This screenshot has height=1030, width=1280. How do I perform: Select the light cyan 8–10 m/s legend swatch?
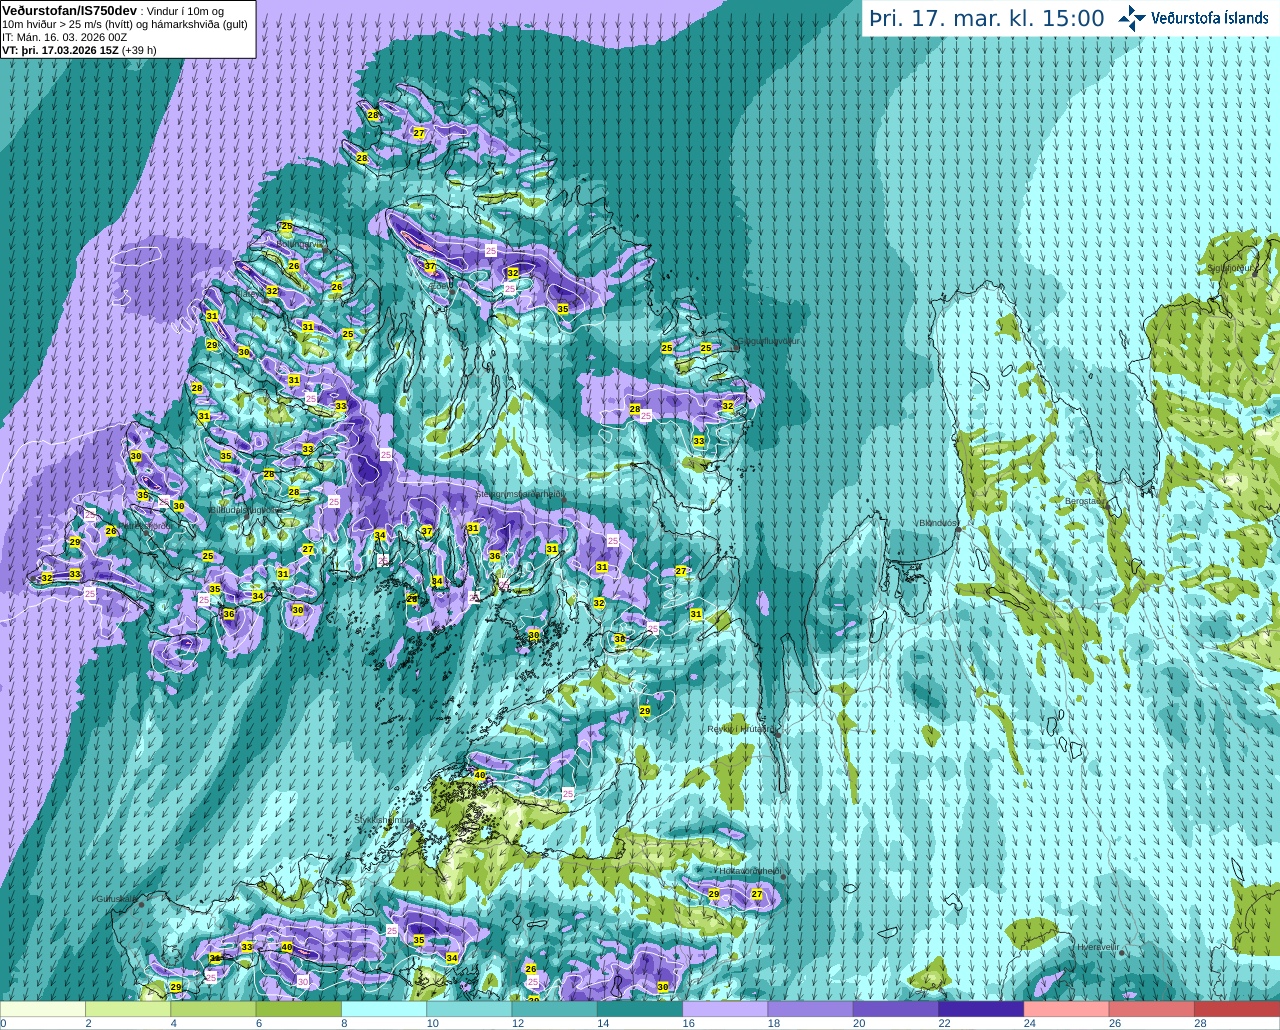pos(384,1009)
